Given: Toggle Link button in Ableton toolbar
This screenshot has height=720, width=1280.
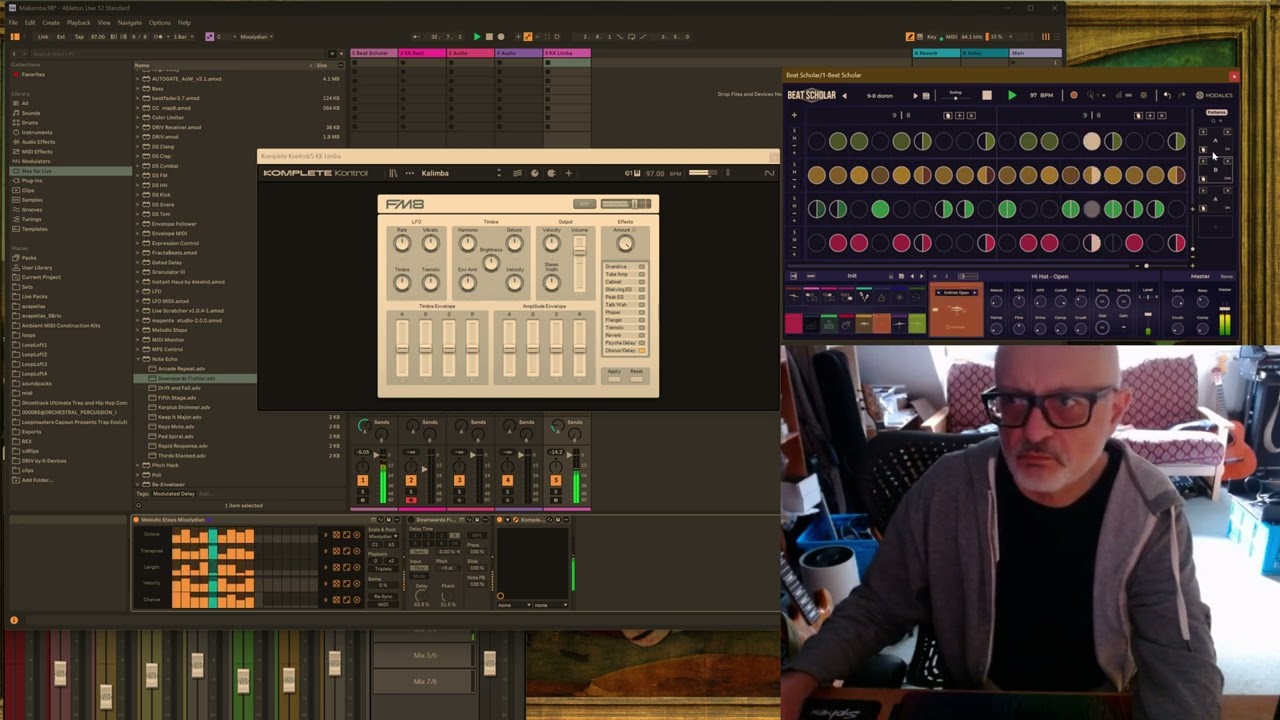Looking at the screenshot, I should [x=43, y=37].
